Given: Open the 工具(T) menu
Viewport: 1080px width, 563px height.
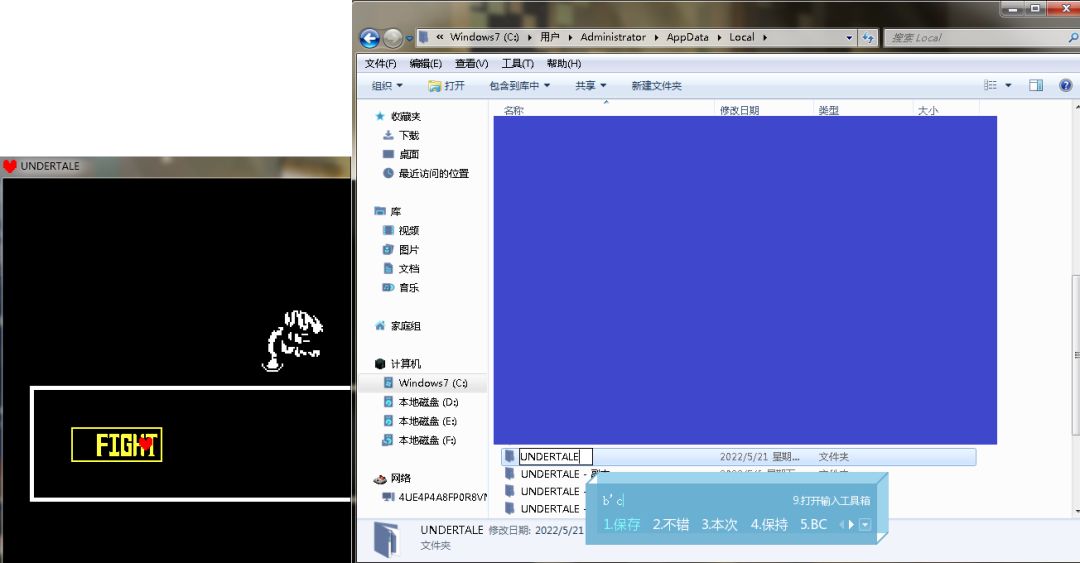Looking at the screenshot, I should coord(517,63).
